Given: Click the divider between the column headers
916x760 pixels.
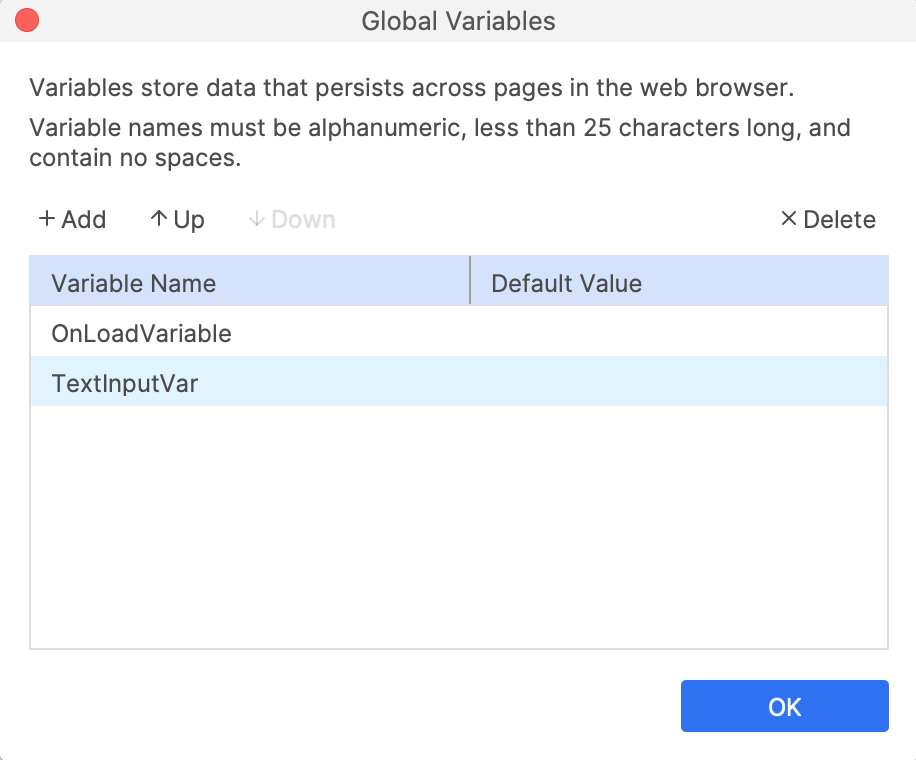Looking at the screenshot, I should coord(470,281).
